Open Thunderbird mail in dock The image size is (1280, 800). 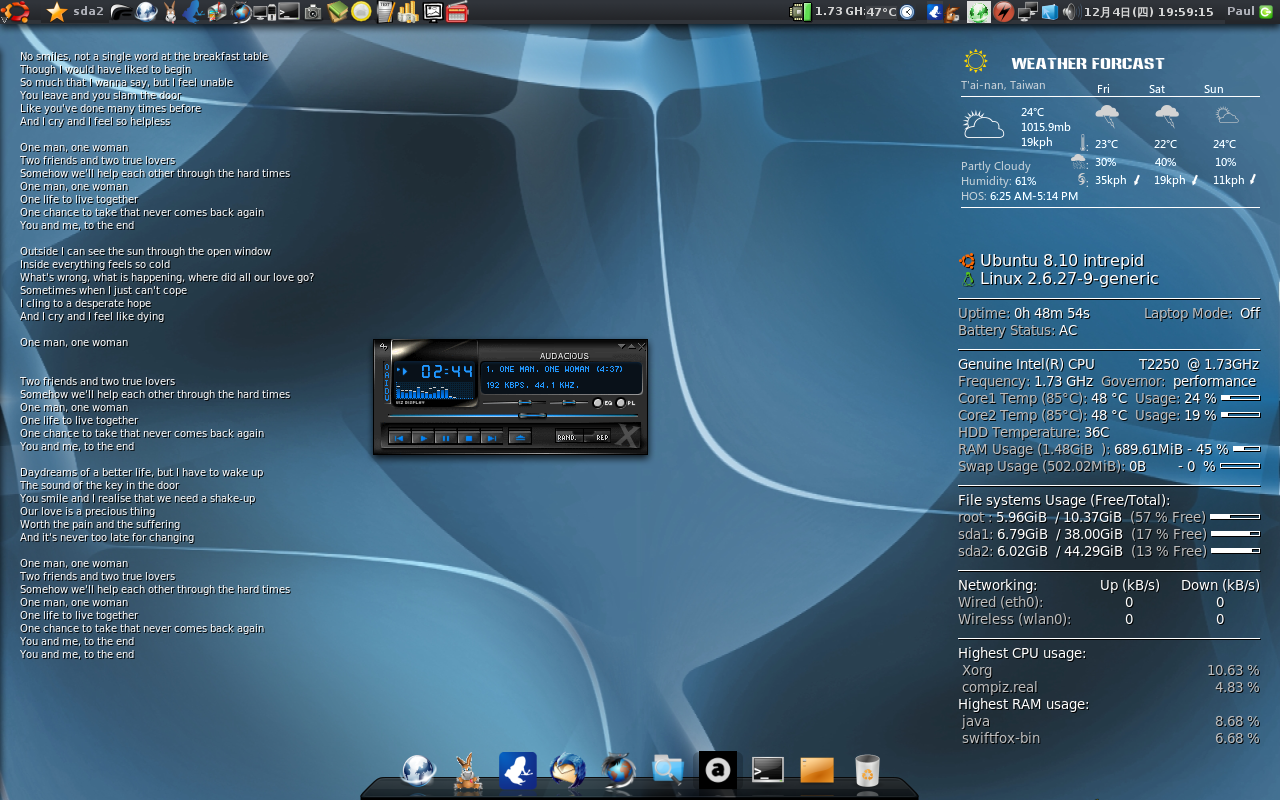568,770
